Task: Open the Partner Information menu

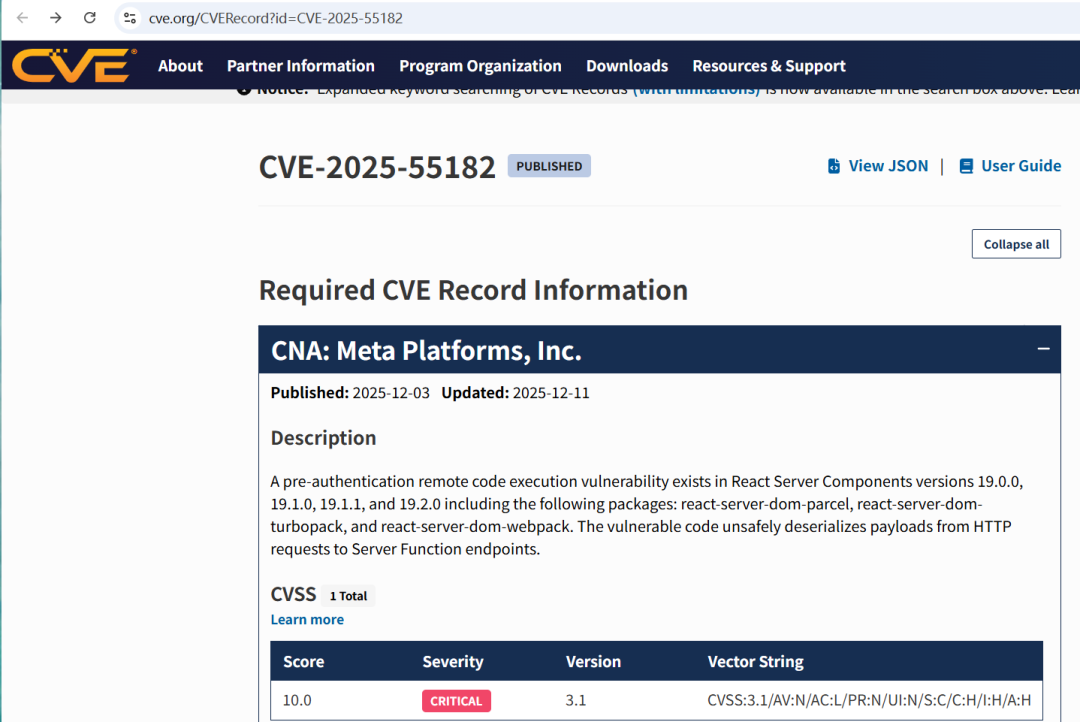Action: (x=301, y=66)
